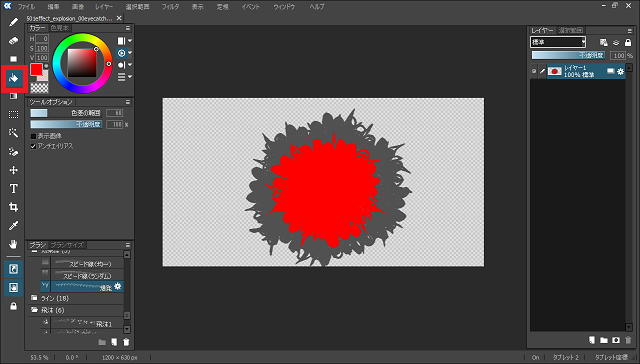Select transparent color checker swatch
This screenshot has height=364, width=640.
(40, 87)
